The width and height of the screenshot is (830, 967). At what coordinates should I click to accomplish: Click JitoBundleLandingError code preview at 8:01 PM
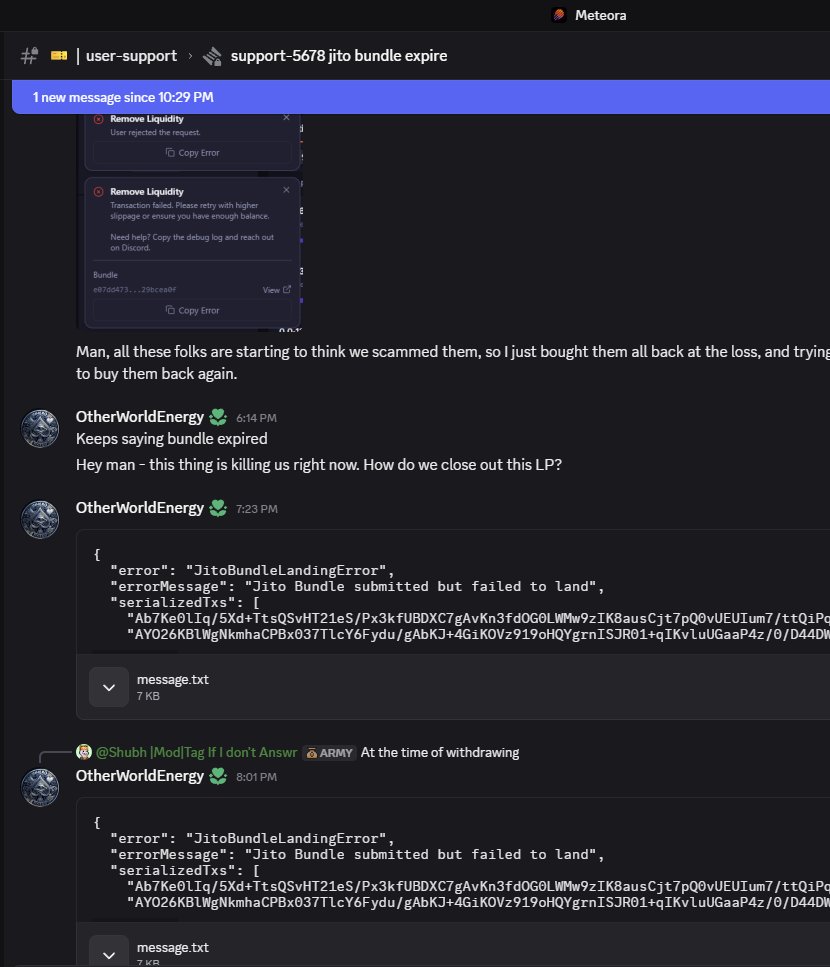pyautogui.click(x=453, y=862)
